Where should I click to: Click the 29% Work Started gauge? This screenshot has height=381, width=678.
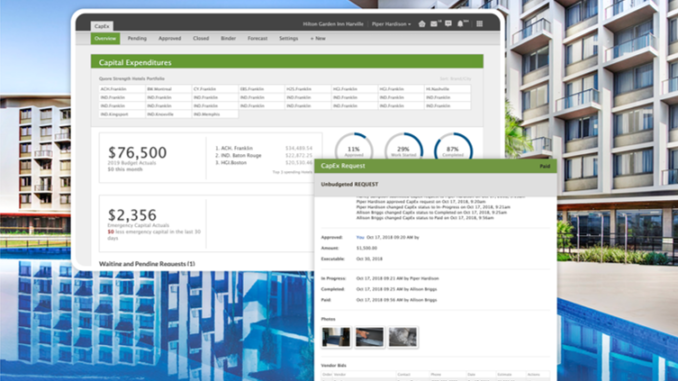403,146
